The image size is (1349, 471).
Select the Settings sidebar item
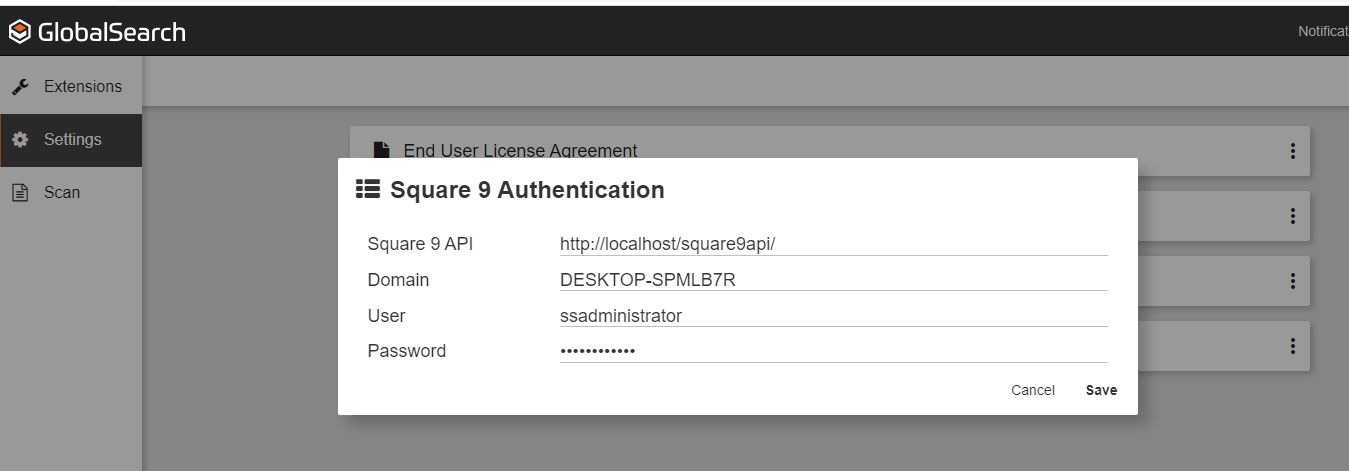point(72,140)
